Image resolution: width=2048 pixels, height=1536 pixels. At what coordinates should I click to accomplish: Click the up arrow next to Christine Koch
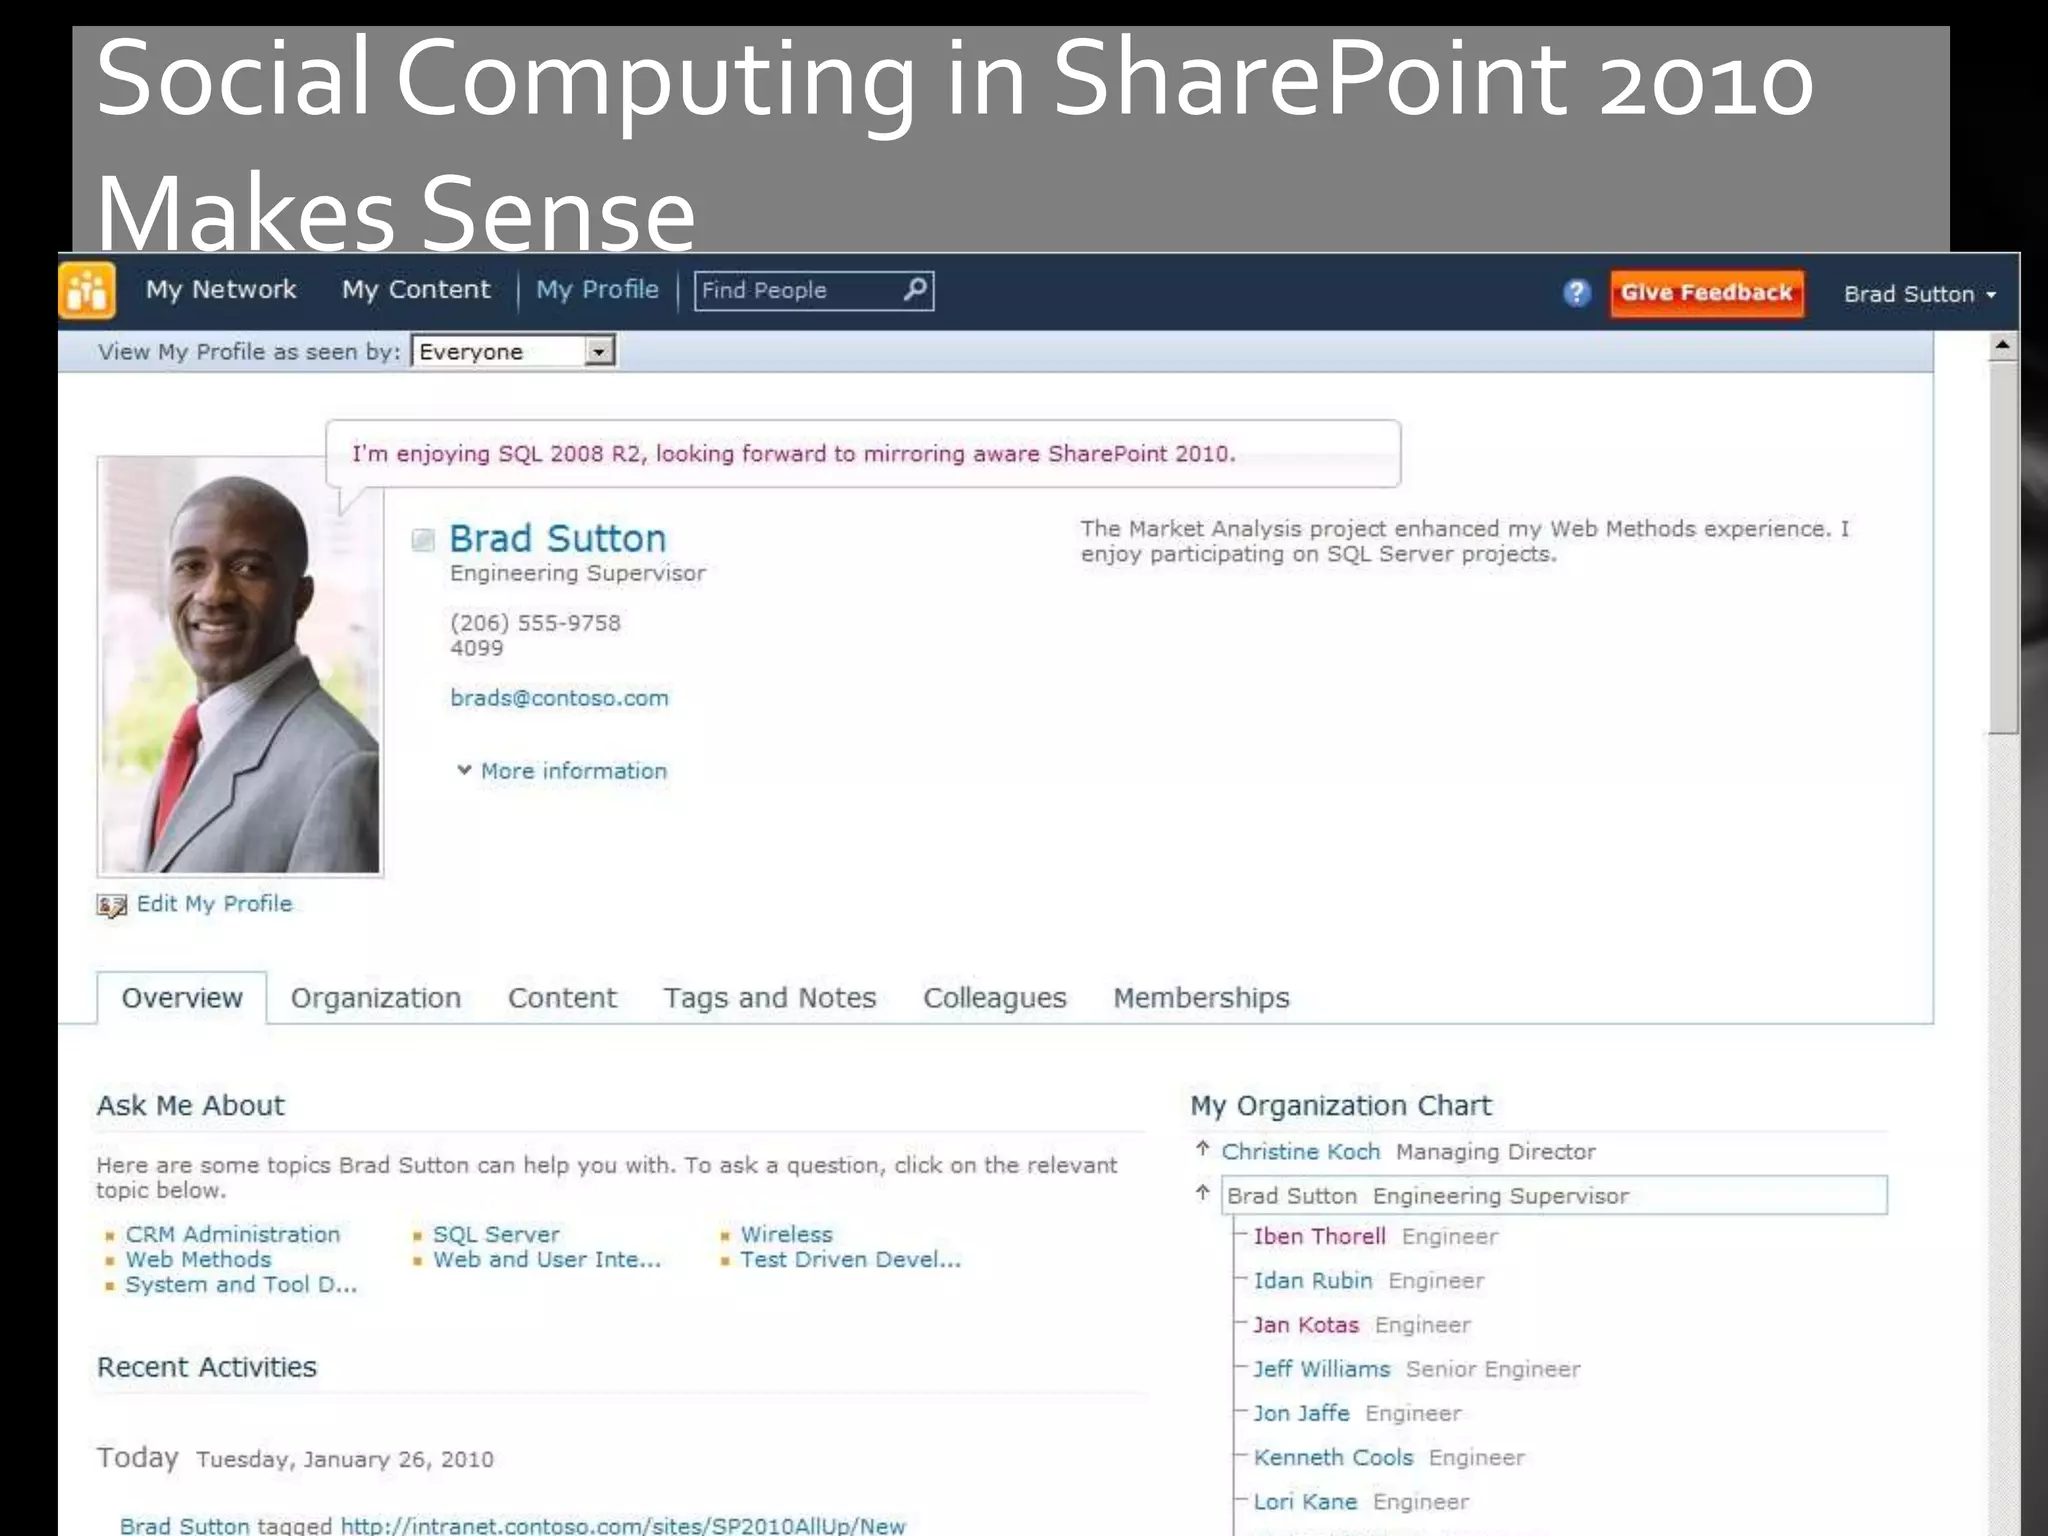pyautogui.click(x=1203, y=1149)
